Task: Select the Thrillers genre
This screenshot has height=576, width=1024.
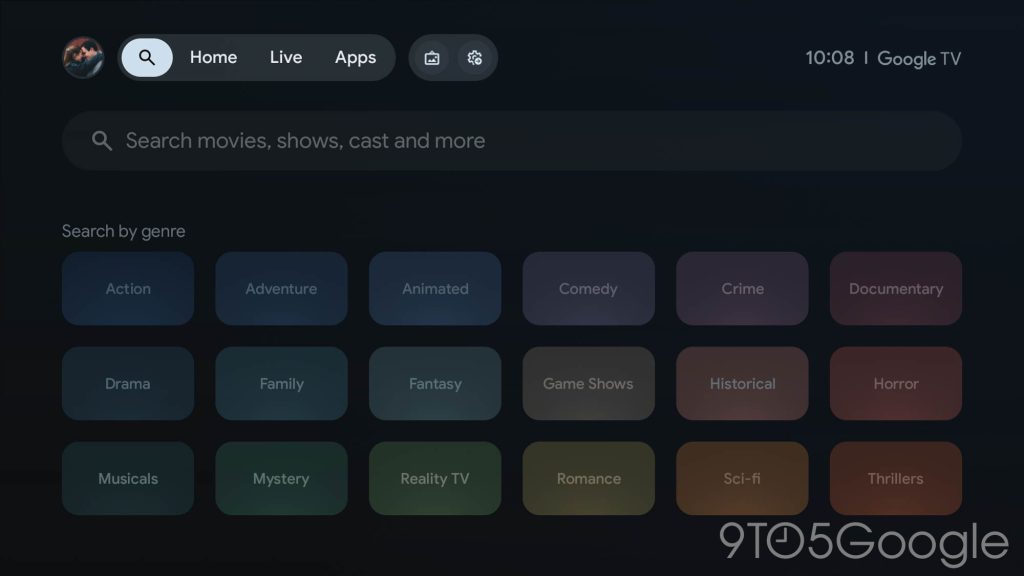Action: coord(895,479)
